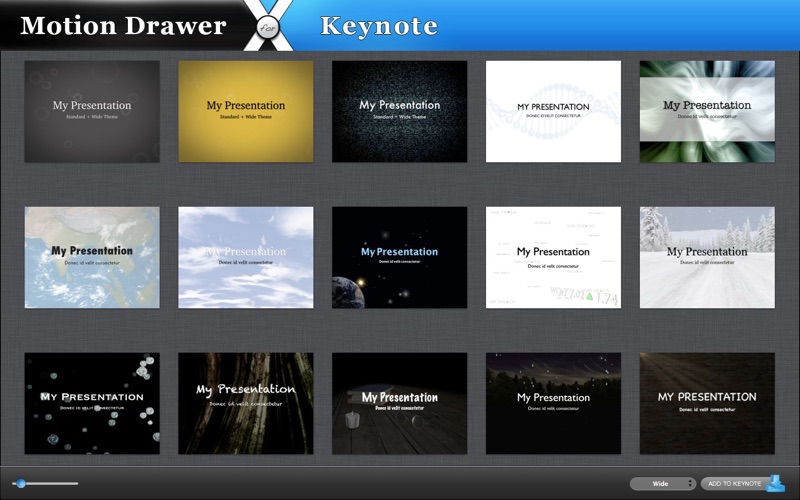Pick the space with planet theme thumbnail
The height and width of the screenshot is (500, 800).
coord(399,257)
